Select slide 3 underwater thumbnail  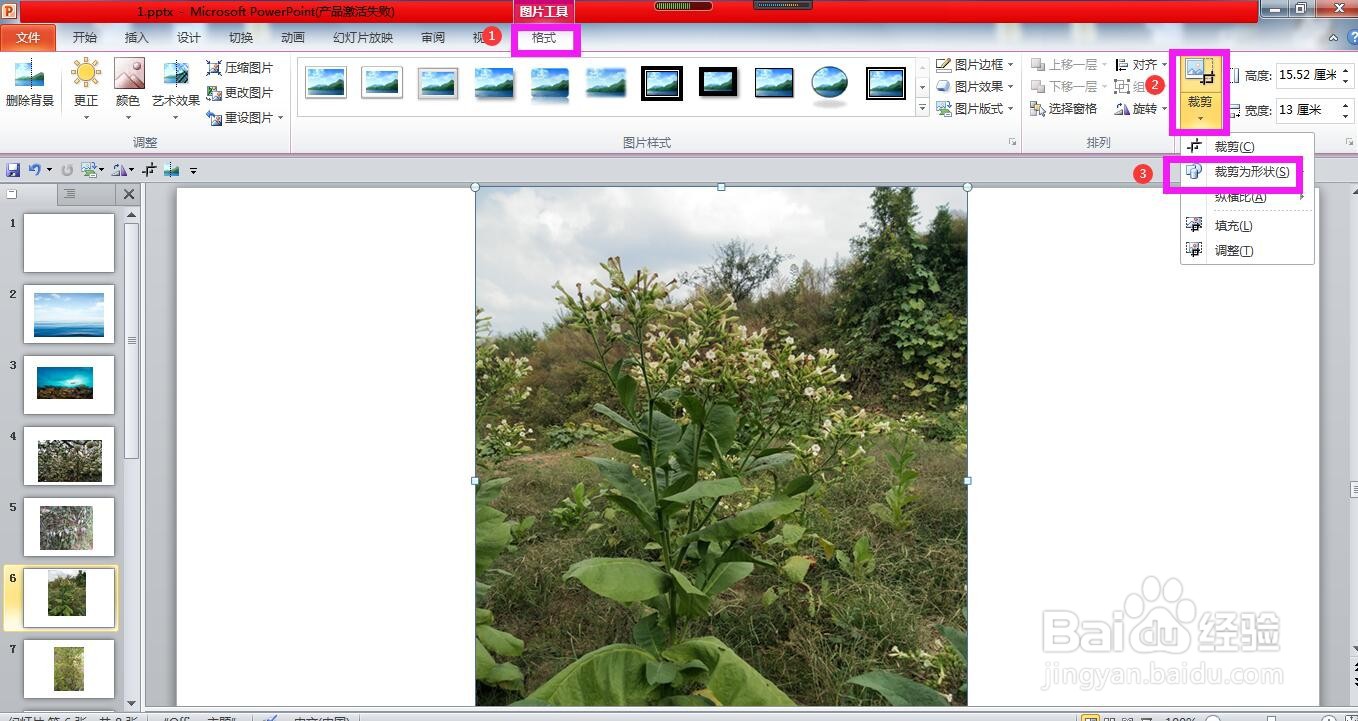(69, 385)
